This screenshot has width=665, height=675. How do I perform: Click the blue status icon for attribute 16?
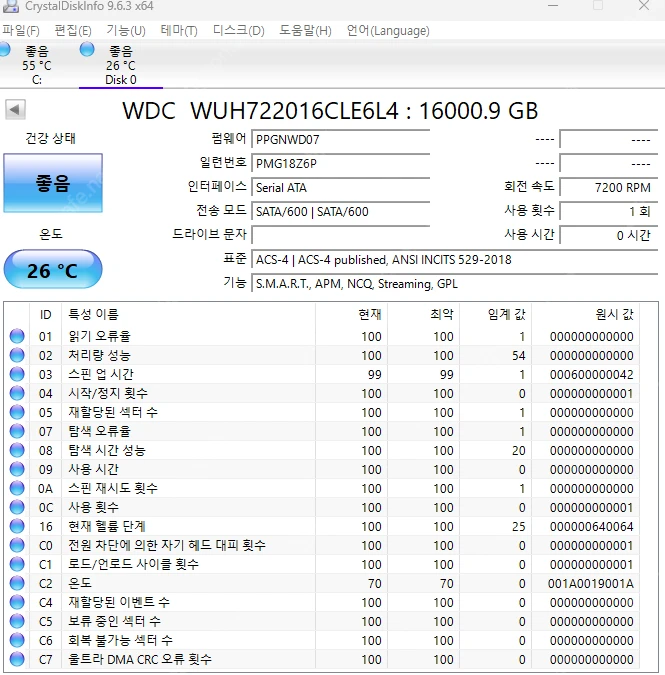17,526
